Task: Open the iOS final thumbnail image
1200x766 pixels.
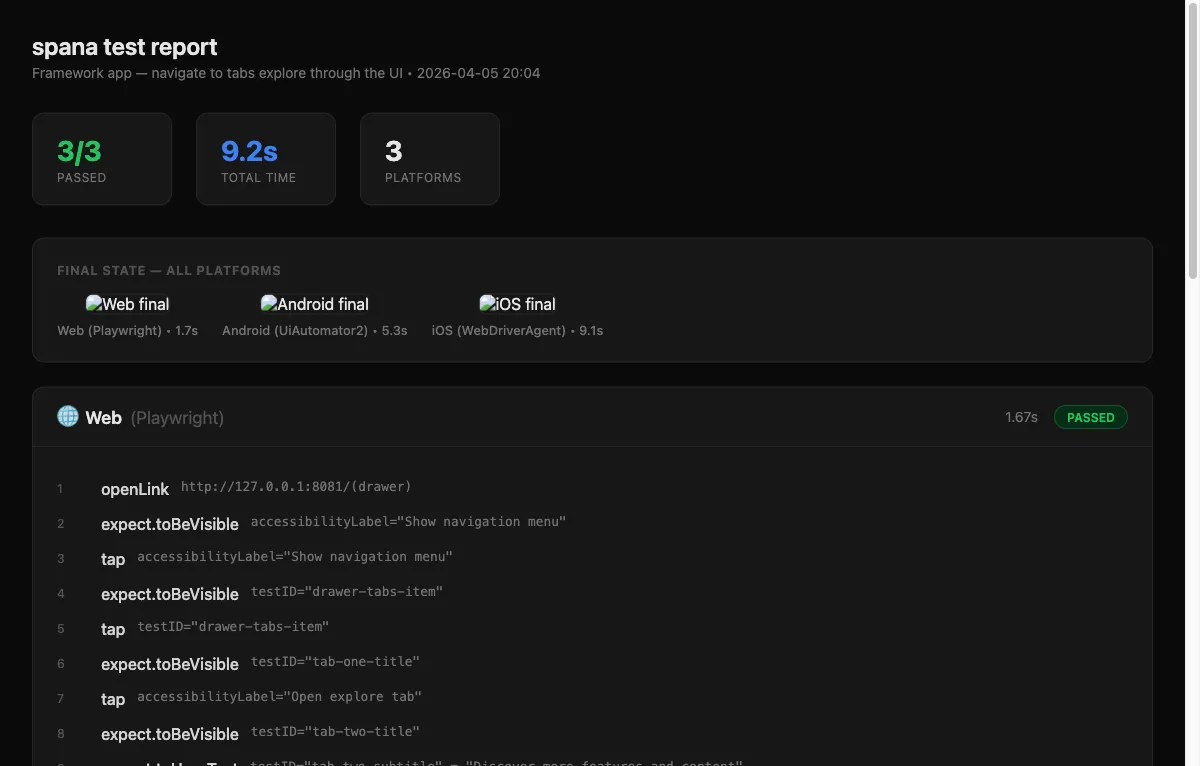Action: pyautogui.click(x=517, y=304)
